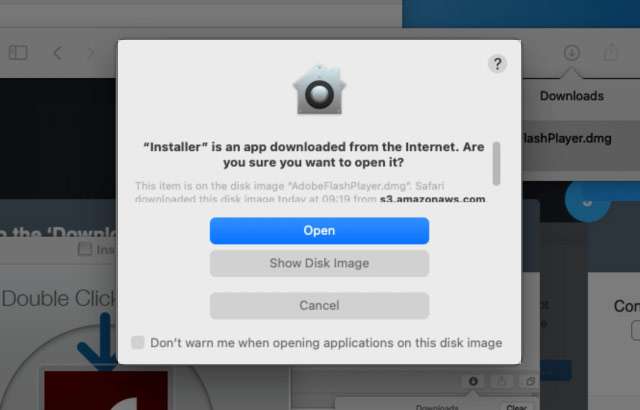Open the Installer app

click(319, 230)
